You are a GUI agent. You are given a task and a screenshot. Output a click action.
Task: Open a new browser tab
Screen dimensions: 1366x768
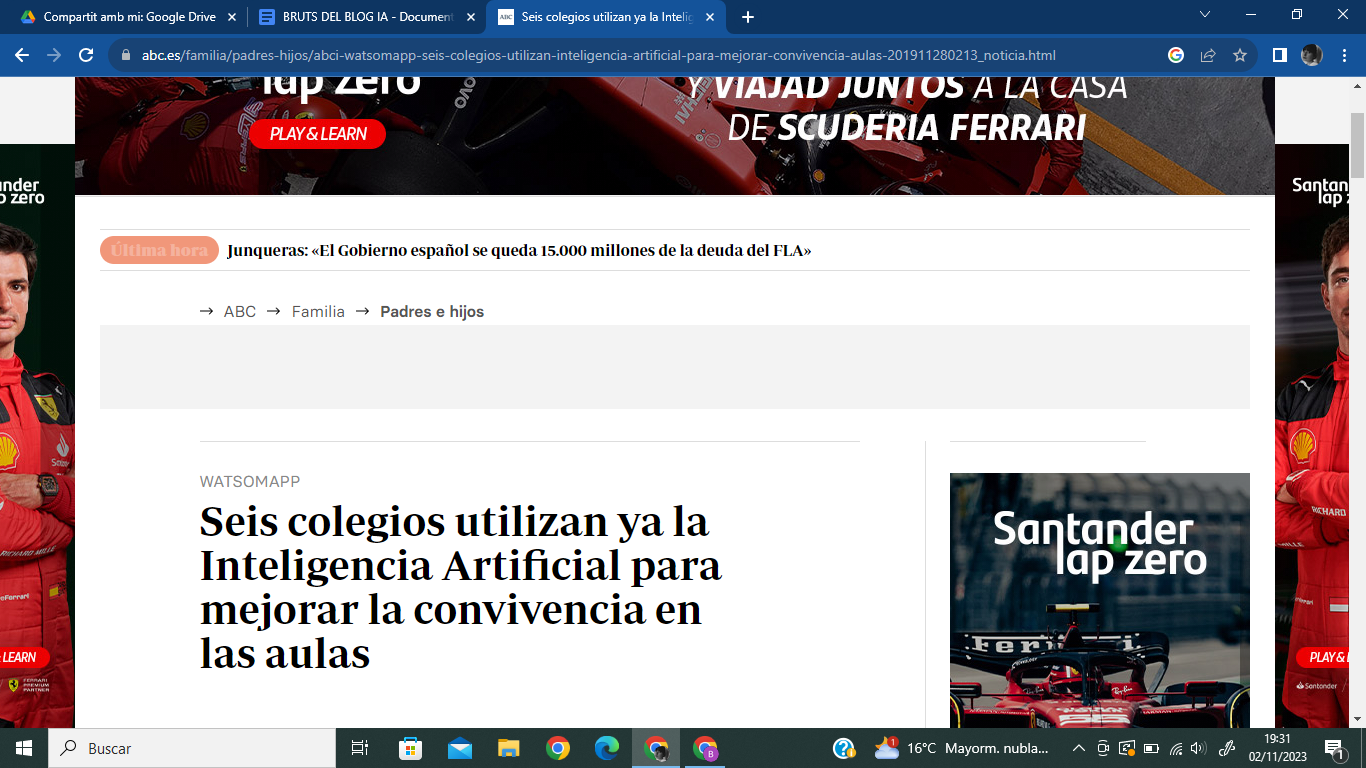747,17
